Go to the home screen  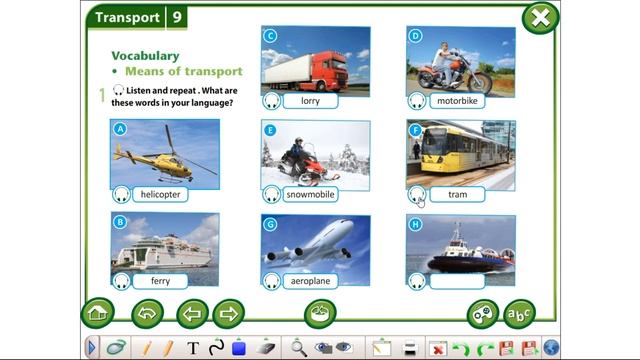point(98,313)
